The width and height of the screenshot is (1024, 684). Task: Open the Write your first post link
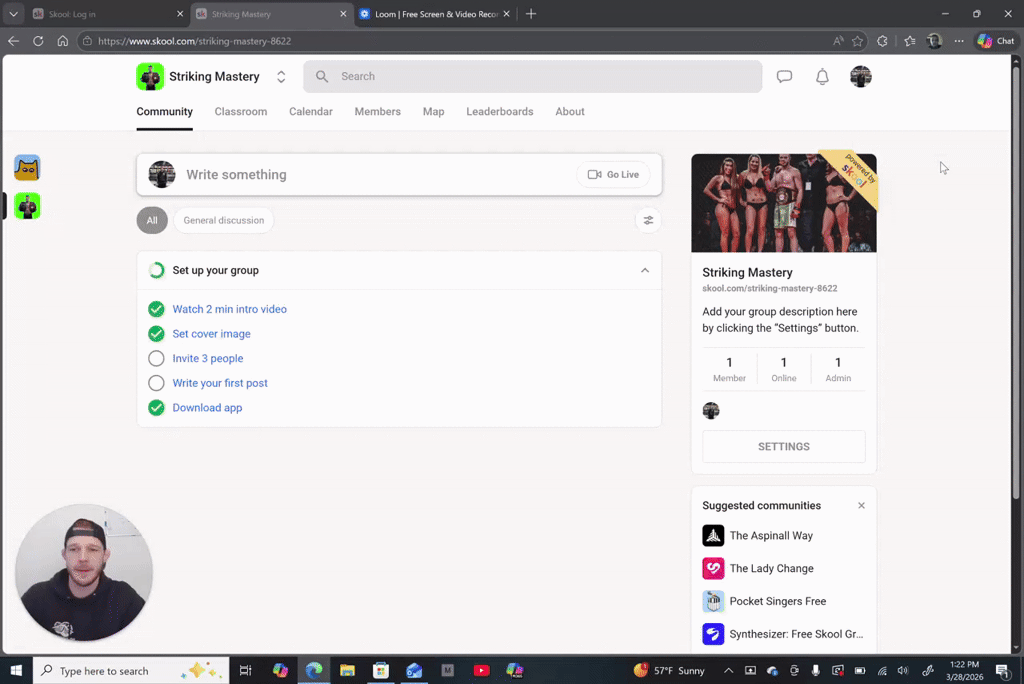coord(219,383)
